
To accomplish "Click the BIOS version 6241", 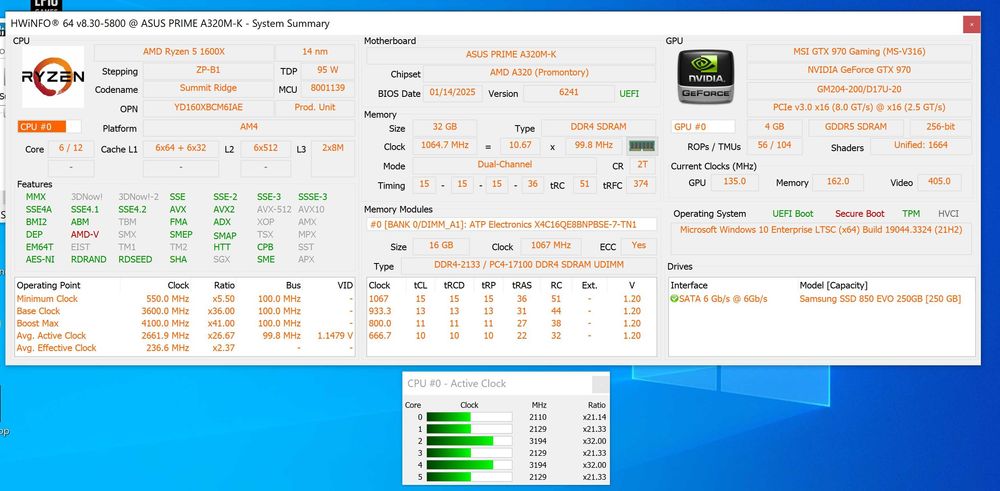I will (x=569, y=93).
